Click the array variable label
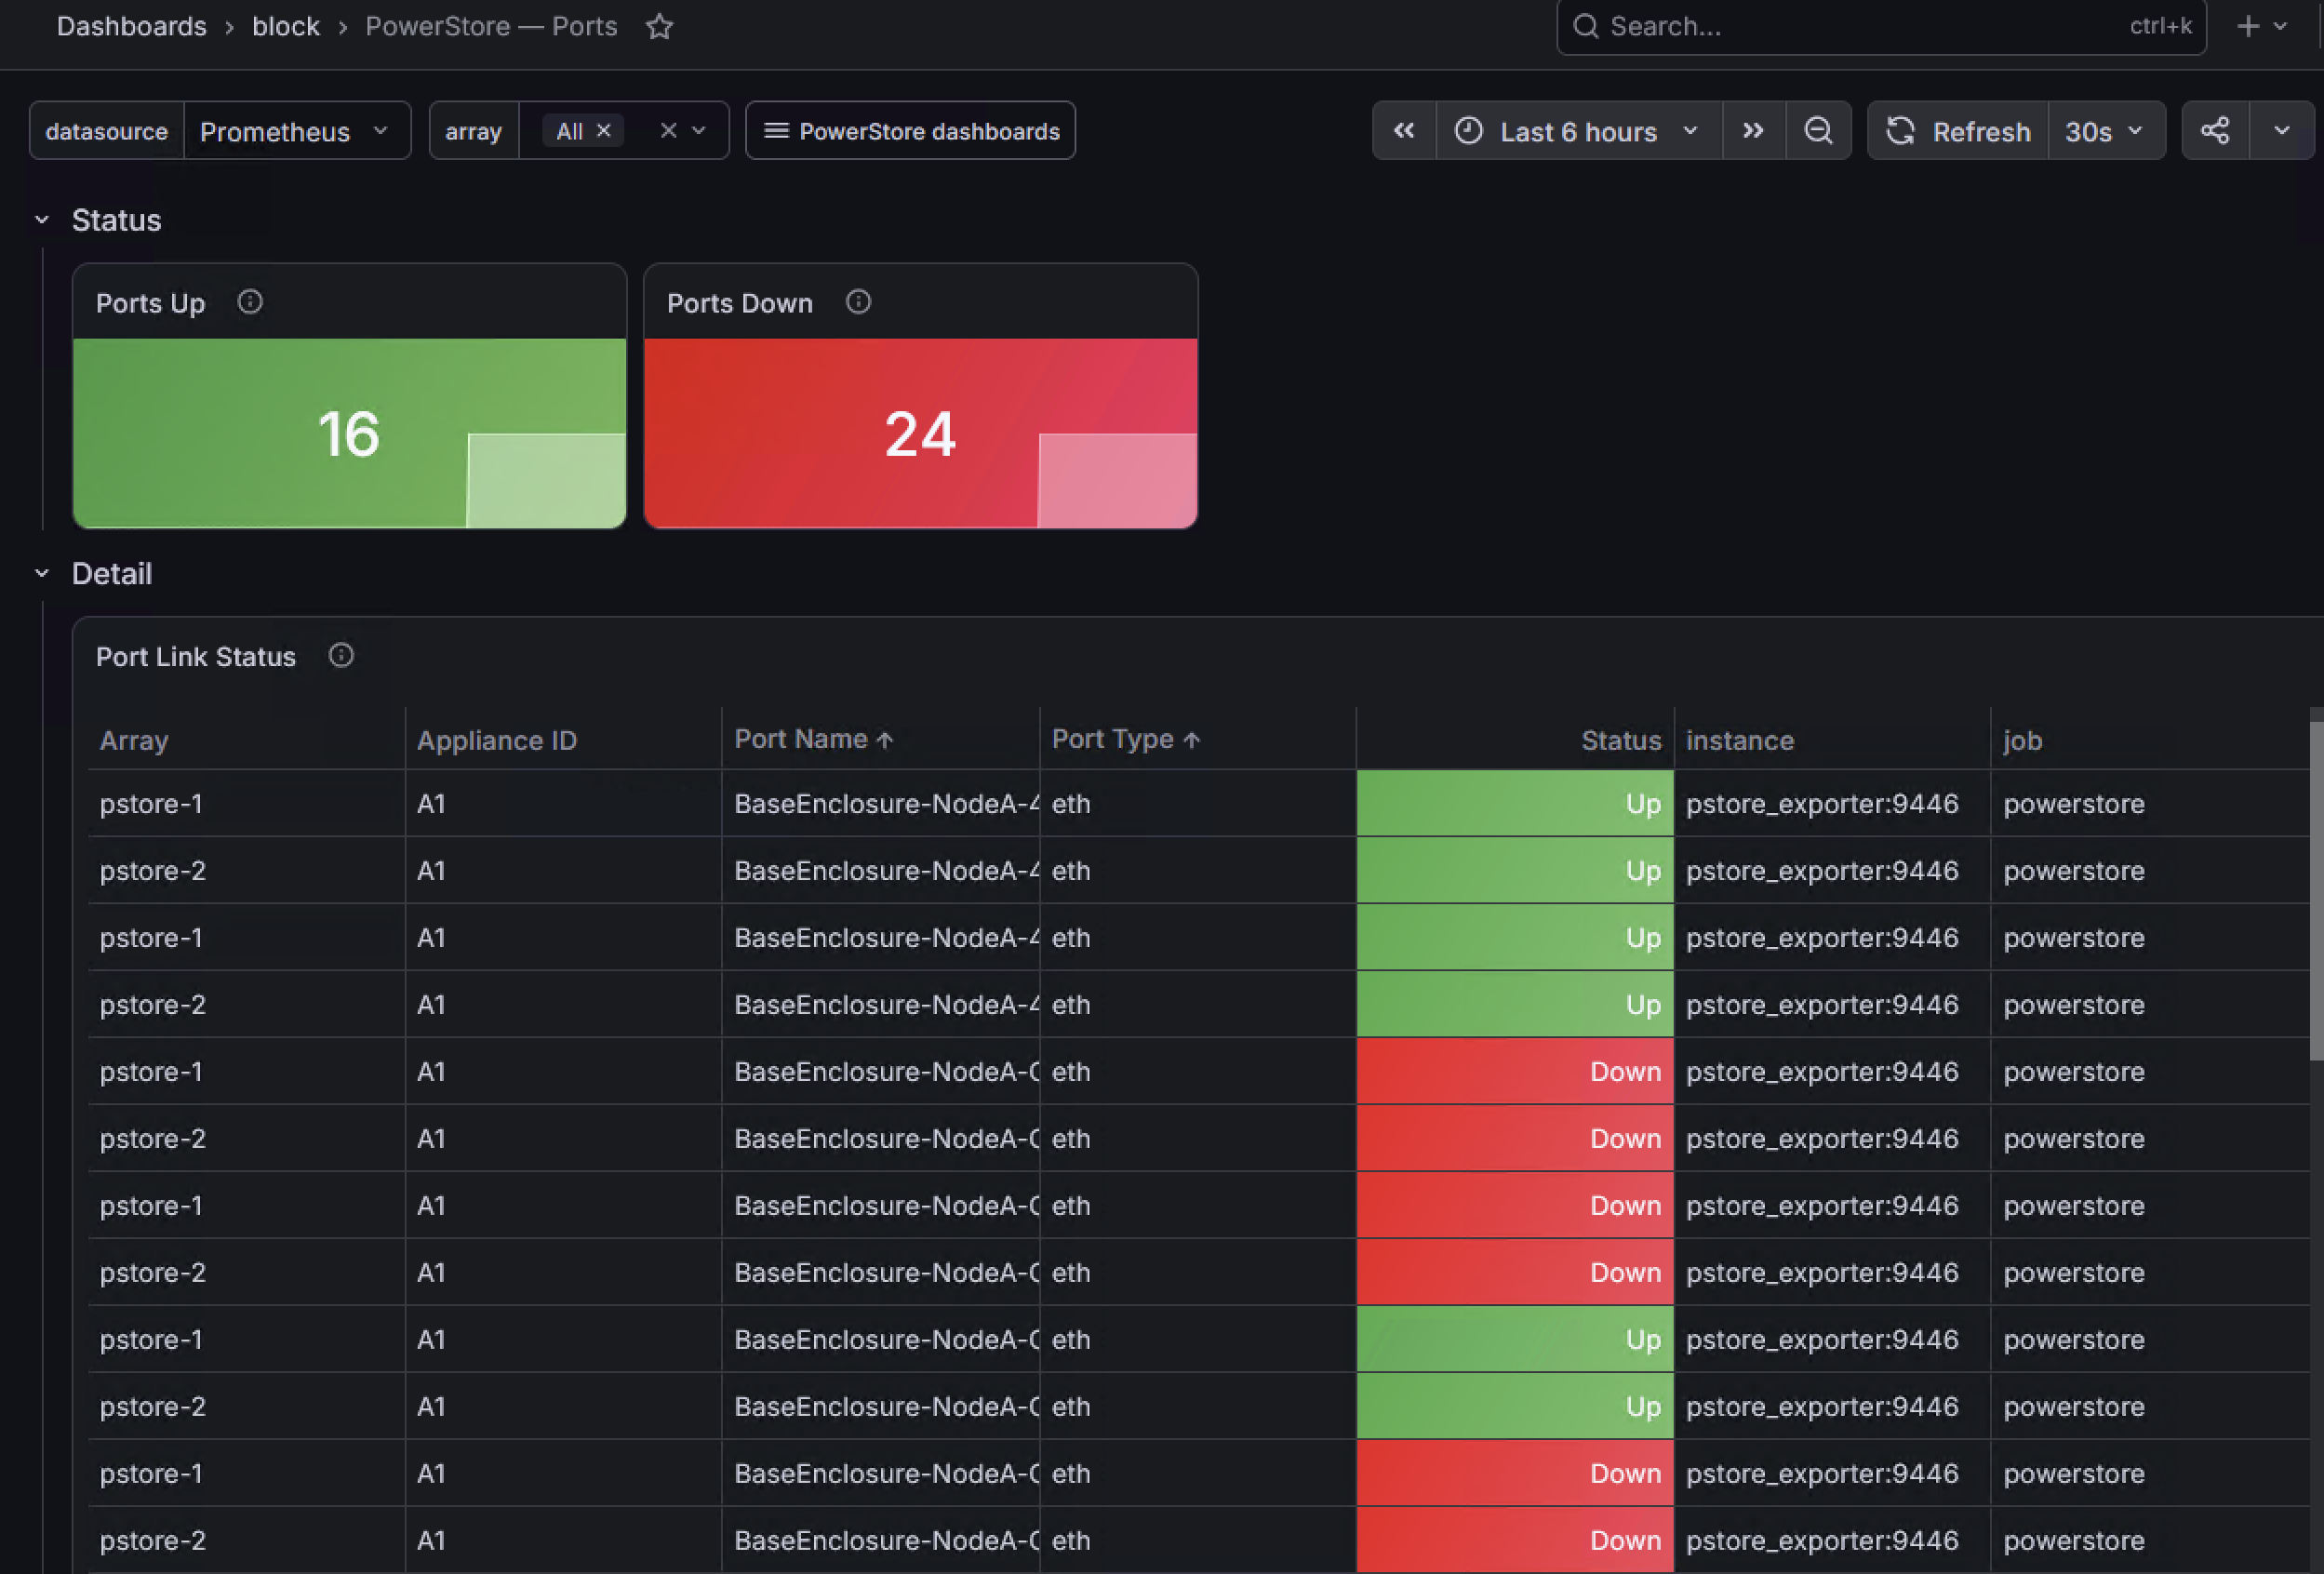2324x1574 pixels. (474, 131)
